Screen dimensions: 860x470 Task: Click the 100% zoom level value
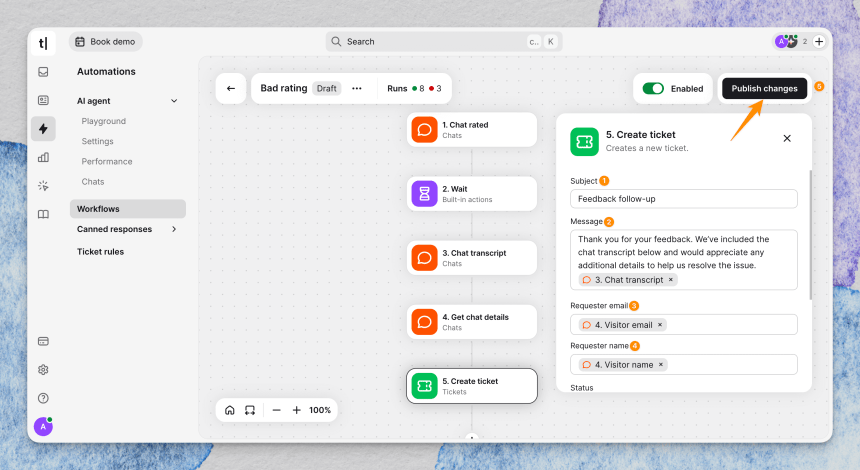pyautogui.click(x=320, y=410)
